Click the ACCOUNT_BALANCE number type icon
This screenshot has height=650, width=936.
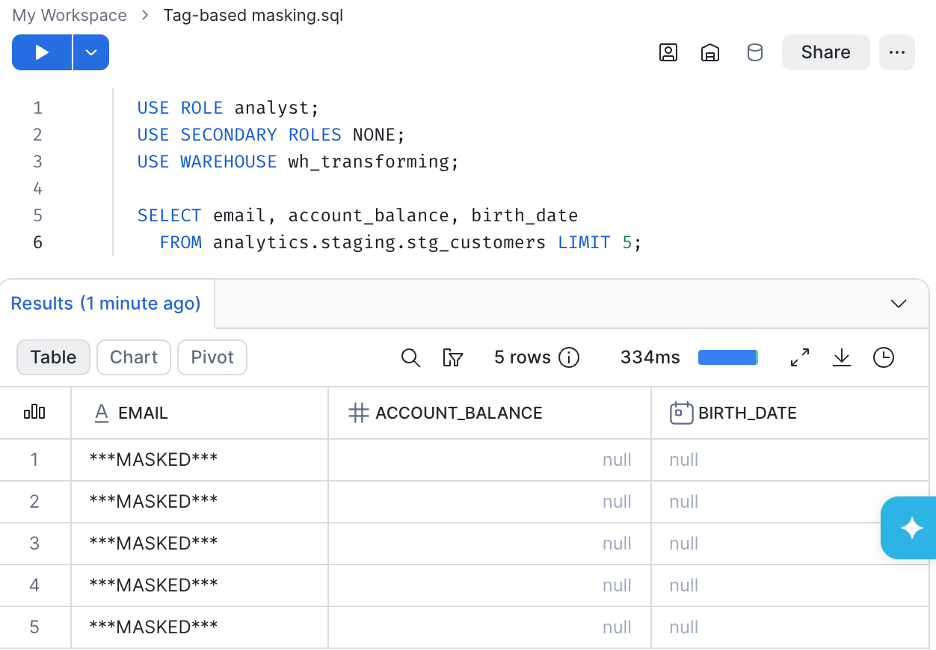[x=358, y=413]
